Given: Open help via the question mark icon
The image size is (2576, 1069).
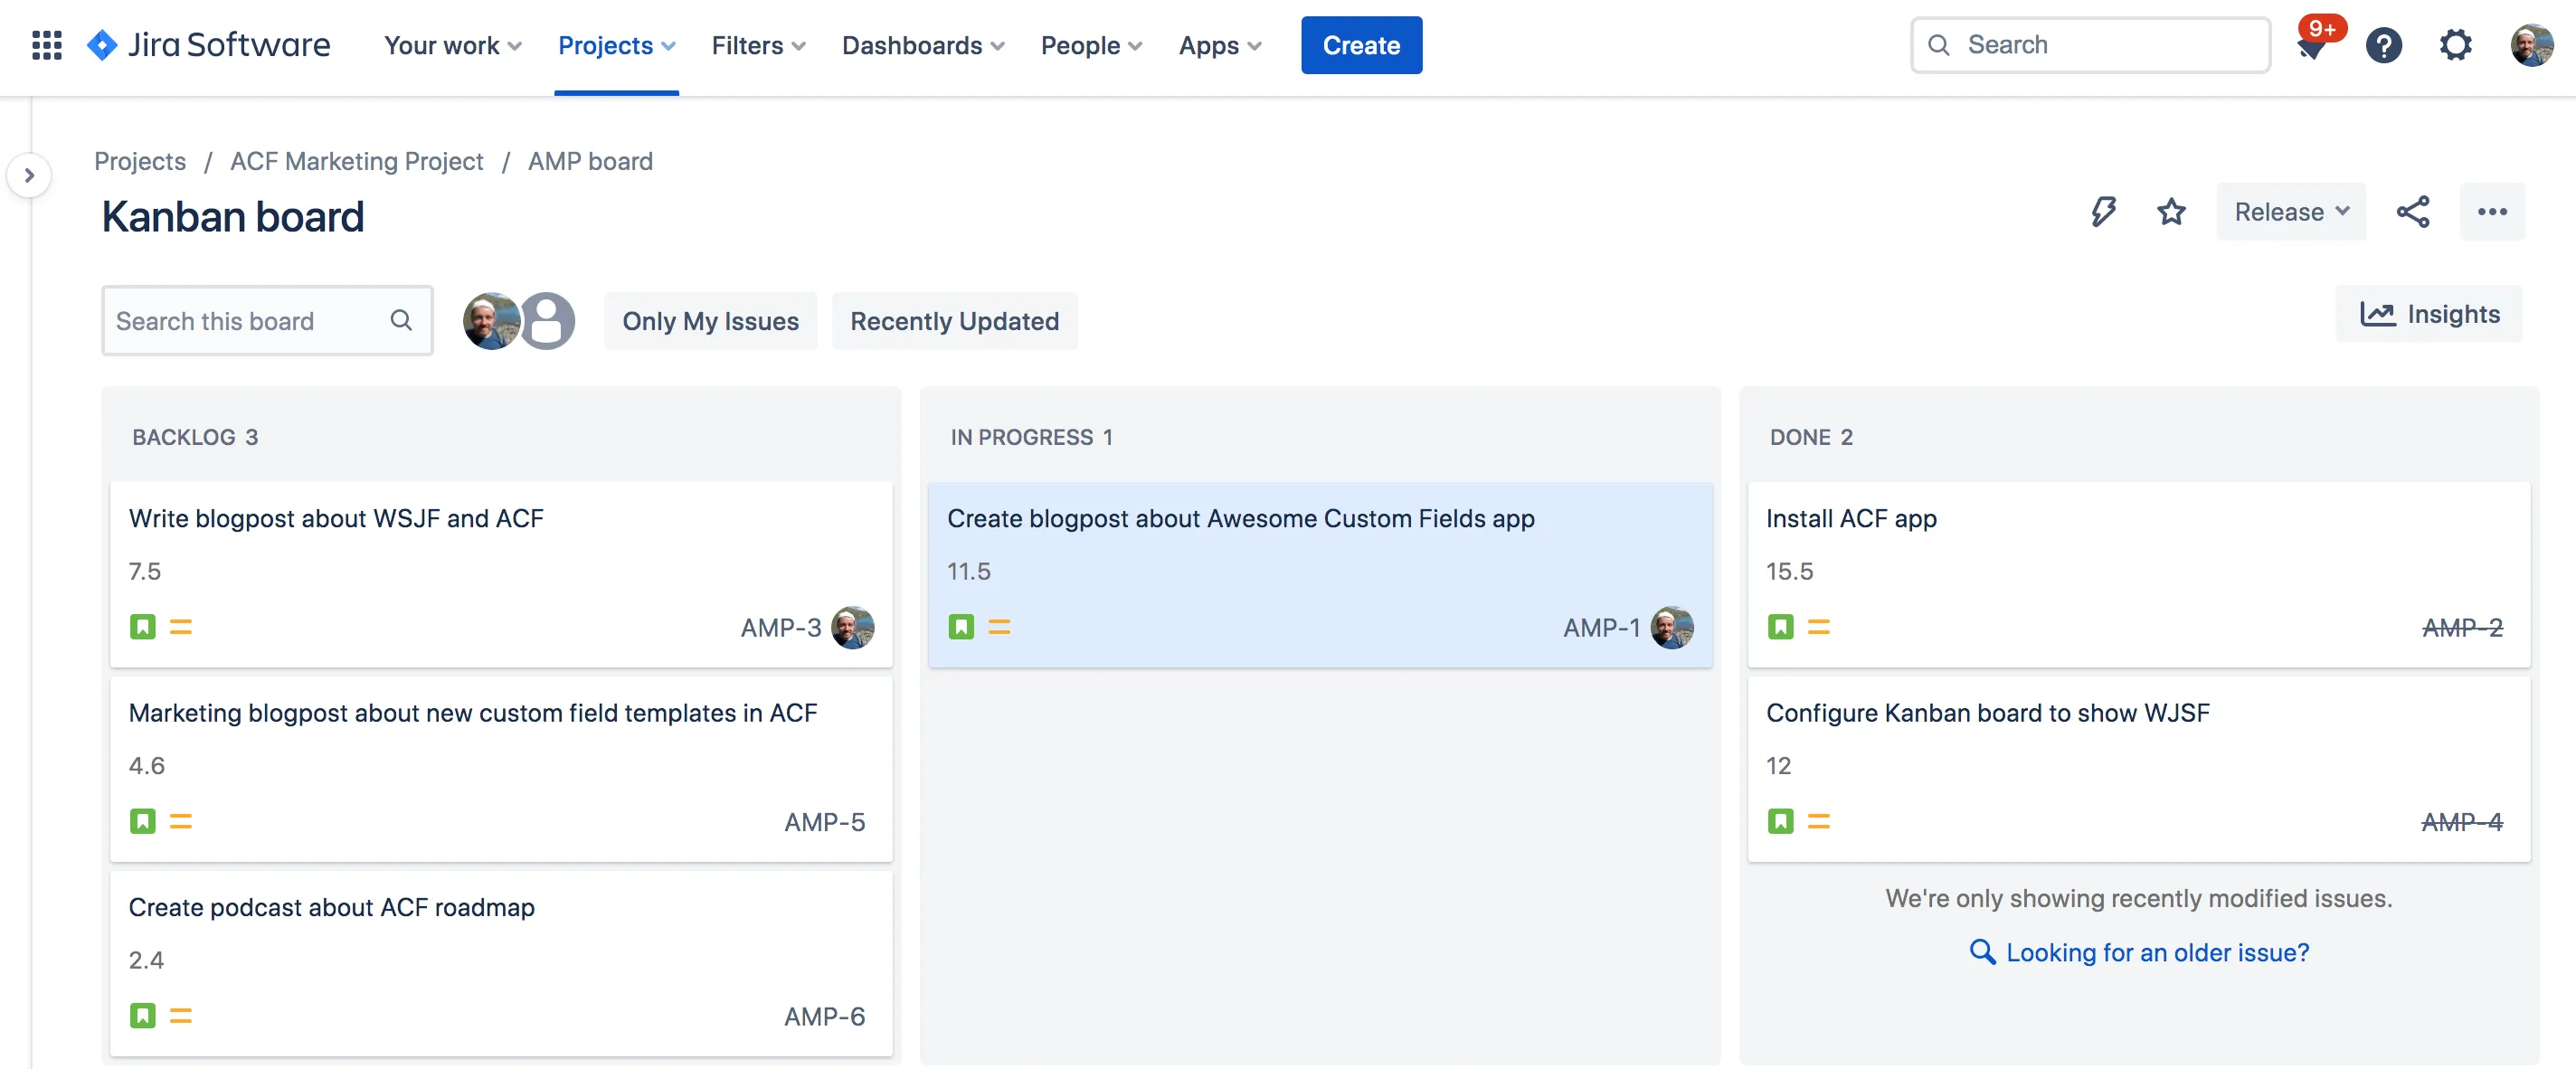Looking at the screenshot, I should click(2385, 45).
